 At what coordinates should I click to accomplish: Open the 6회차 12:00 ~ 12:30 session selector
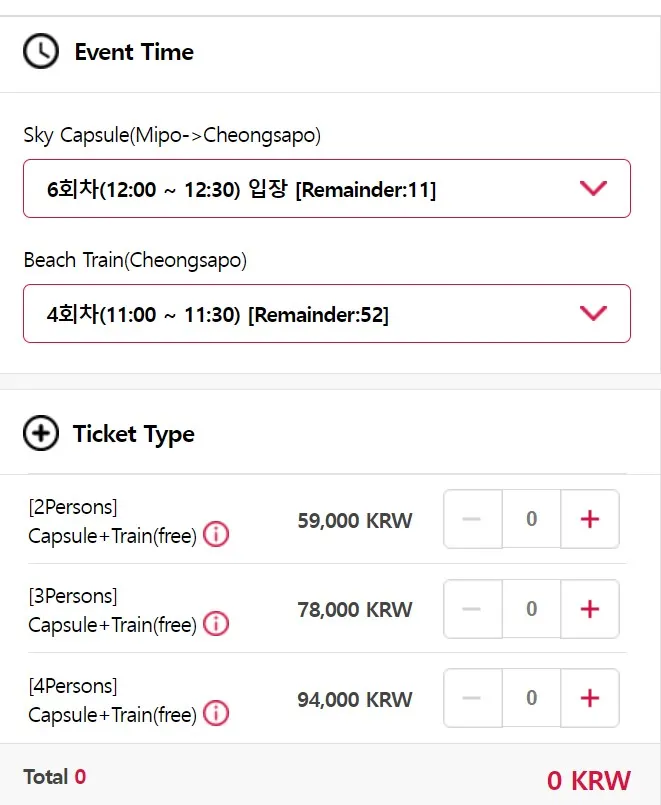click(x=240, y=189)
